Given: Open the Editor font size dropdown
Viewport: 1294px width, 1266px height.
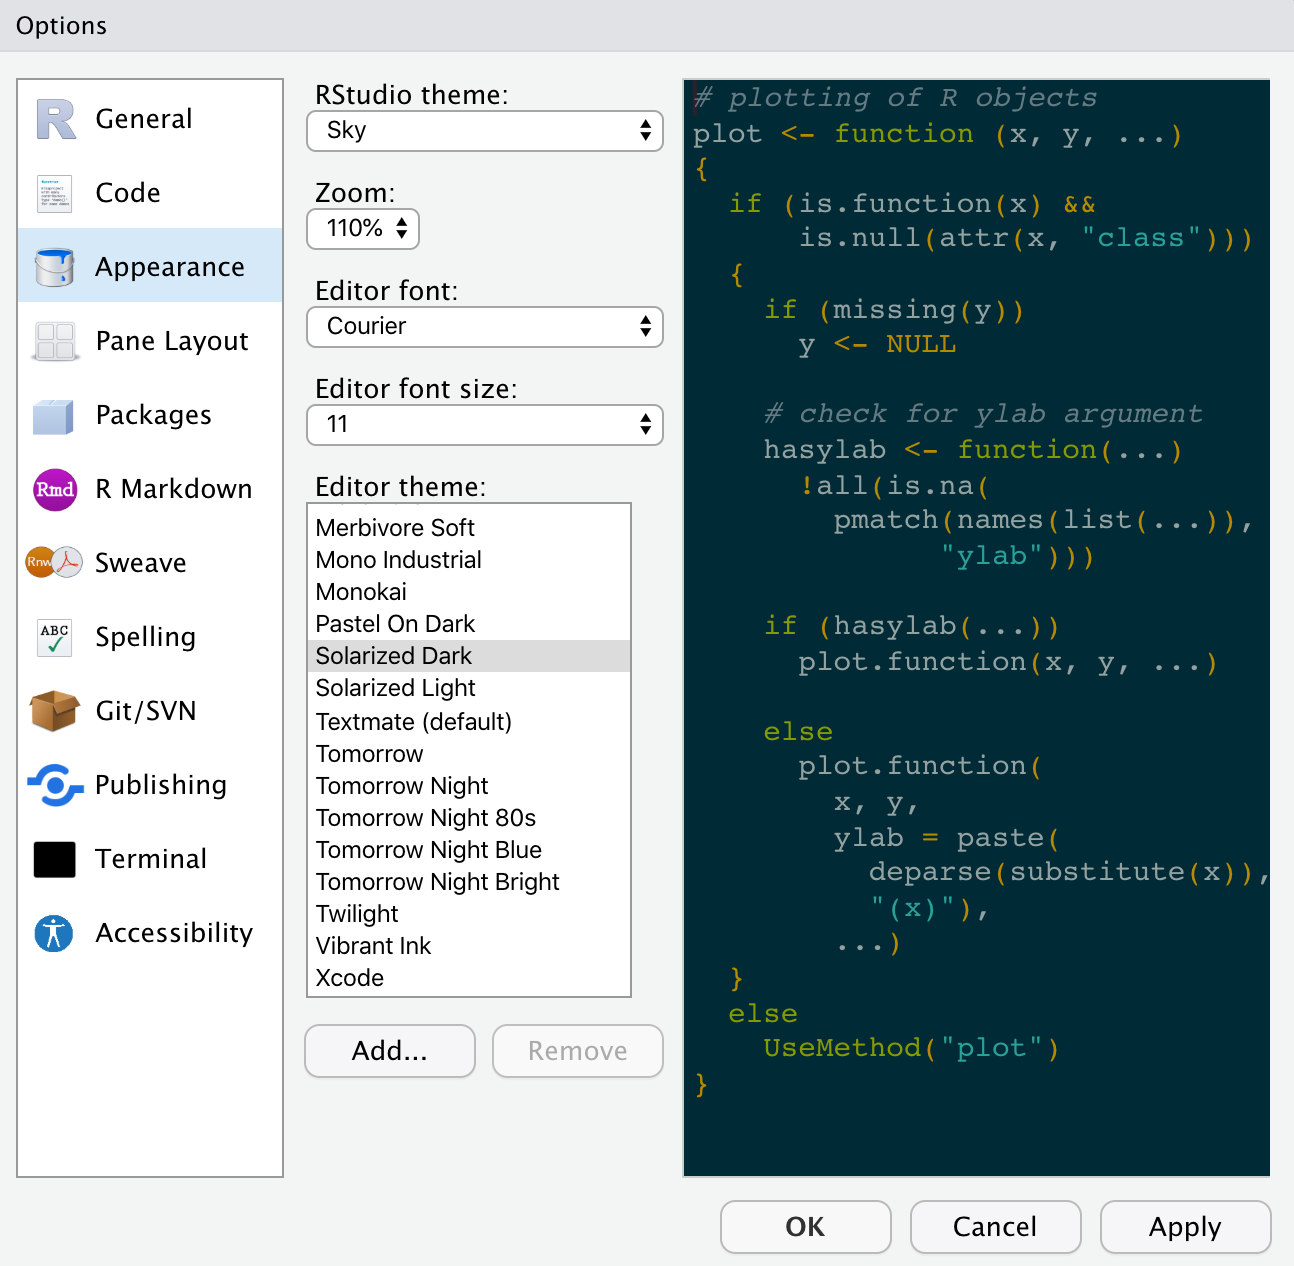Looking at the screenshot, I should click(x=485, y=425).
